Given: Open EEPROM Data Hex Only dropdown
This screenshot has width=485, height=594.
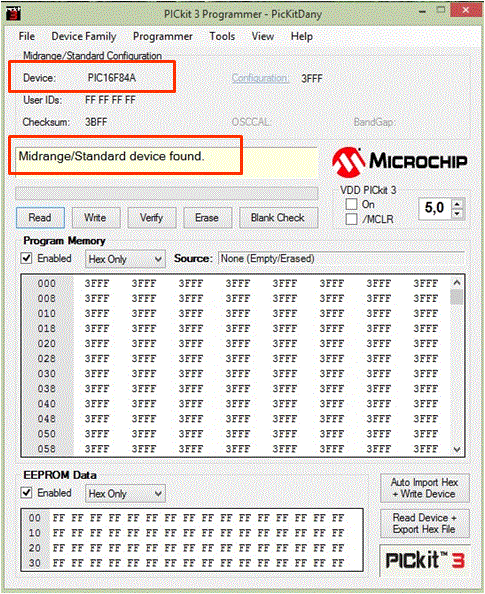Looking at the screenshot, I should [x=125, y=494].
